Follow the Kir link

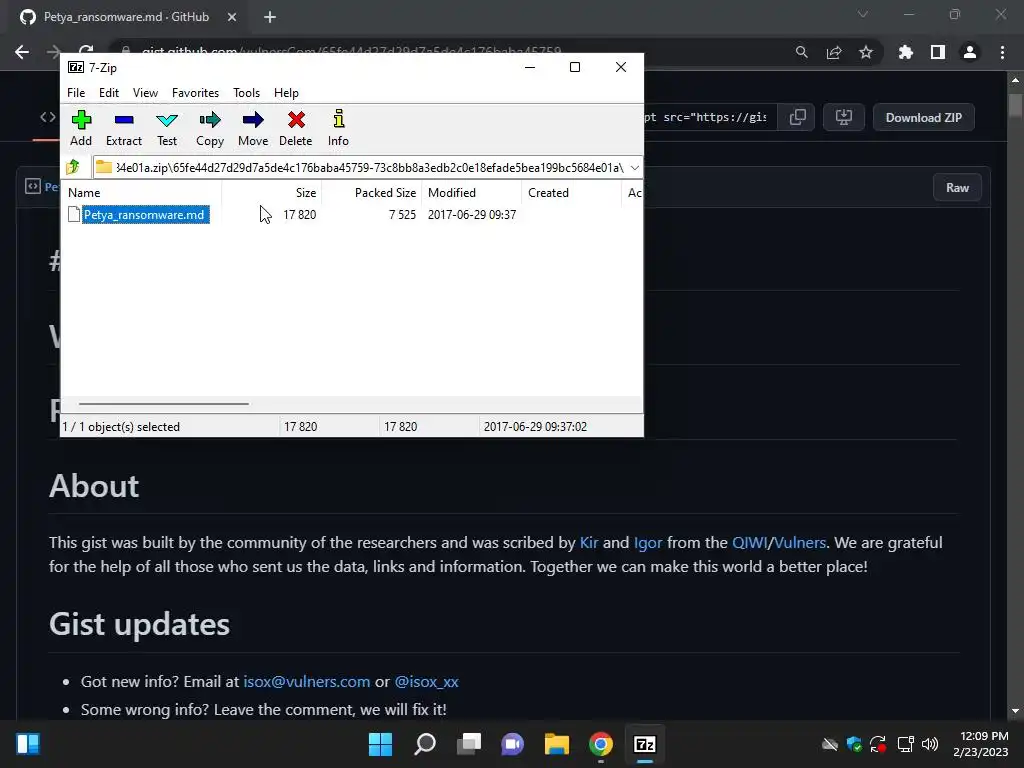(x=588, y=543)
